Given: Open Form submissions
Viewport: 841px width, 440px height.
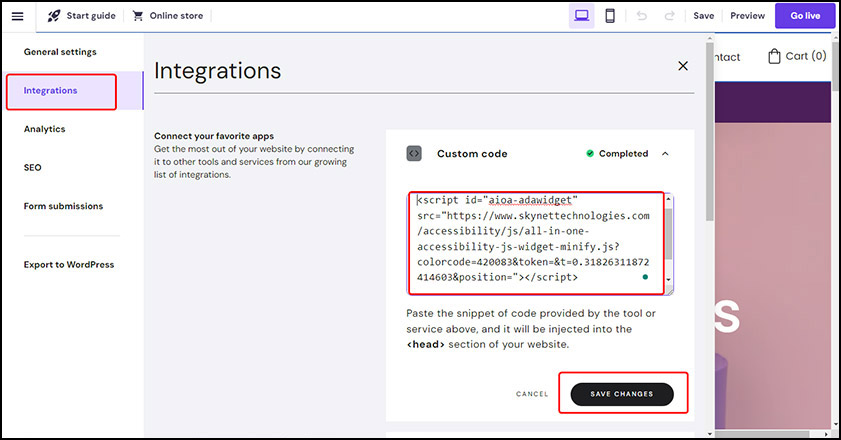Looking at the screenshot, I should click(x=63, y=206).
